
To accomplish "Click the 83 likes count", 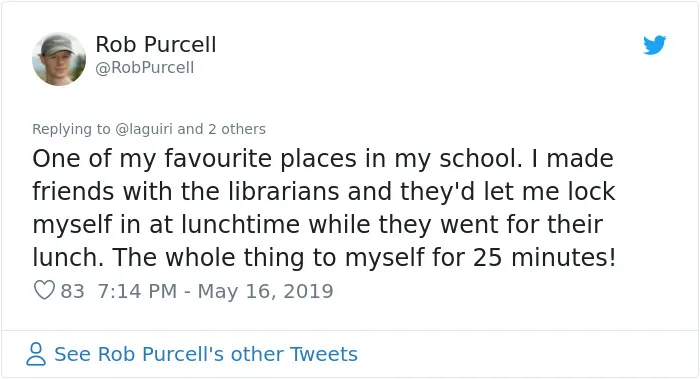I will [x=72, y=291].
